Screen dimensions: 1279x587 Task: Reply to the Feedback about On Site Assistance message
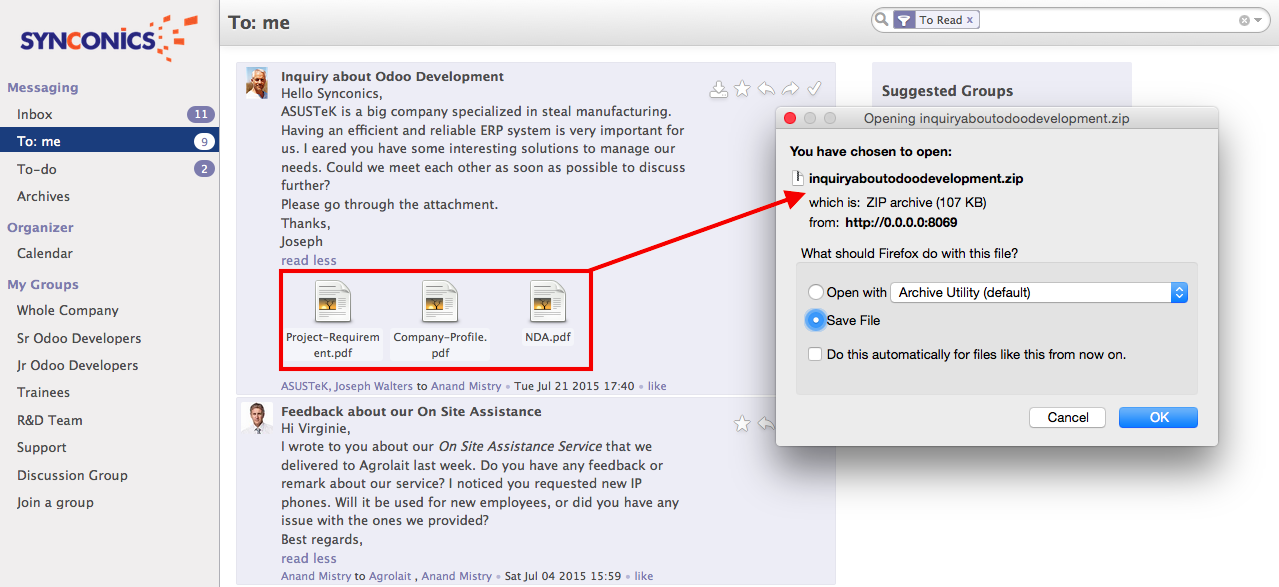[766, 424]
